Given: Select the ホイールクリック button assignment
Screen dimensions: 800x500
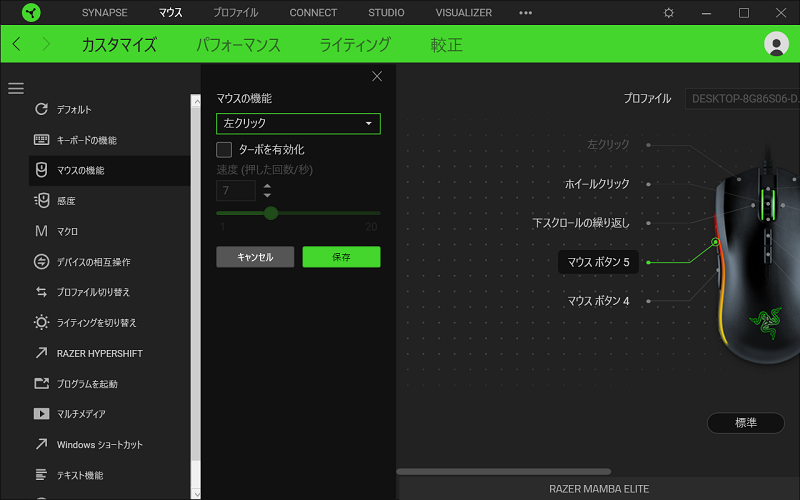Looking at the screenshot, I should coord(597,184).
